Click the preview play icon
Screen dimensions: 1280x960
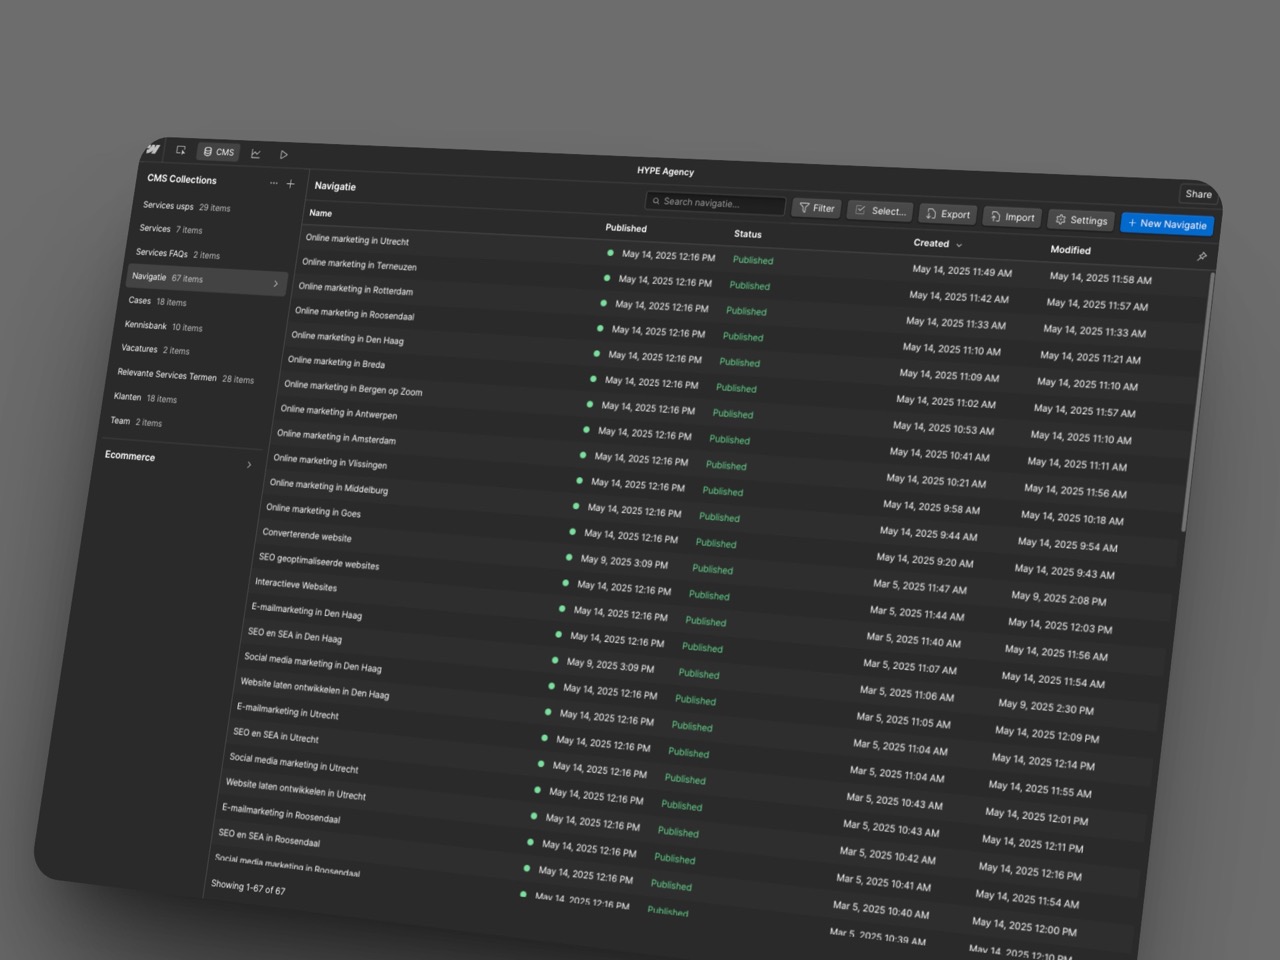[284, 154]
